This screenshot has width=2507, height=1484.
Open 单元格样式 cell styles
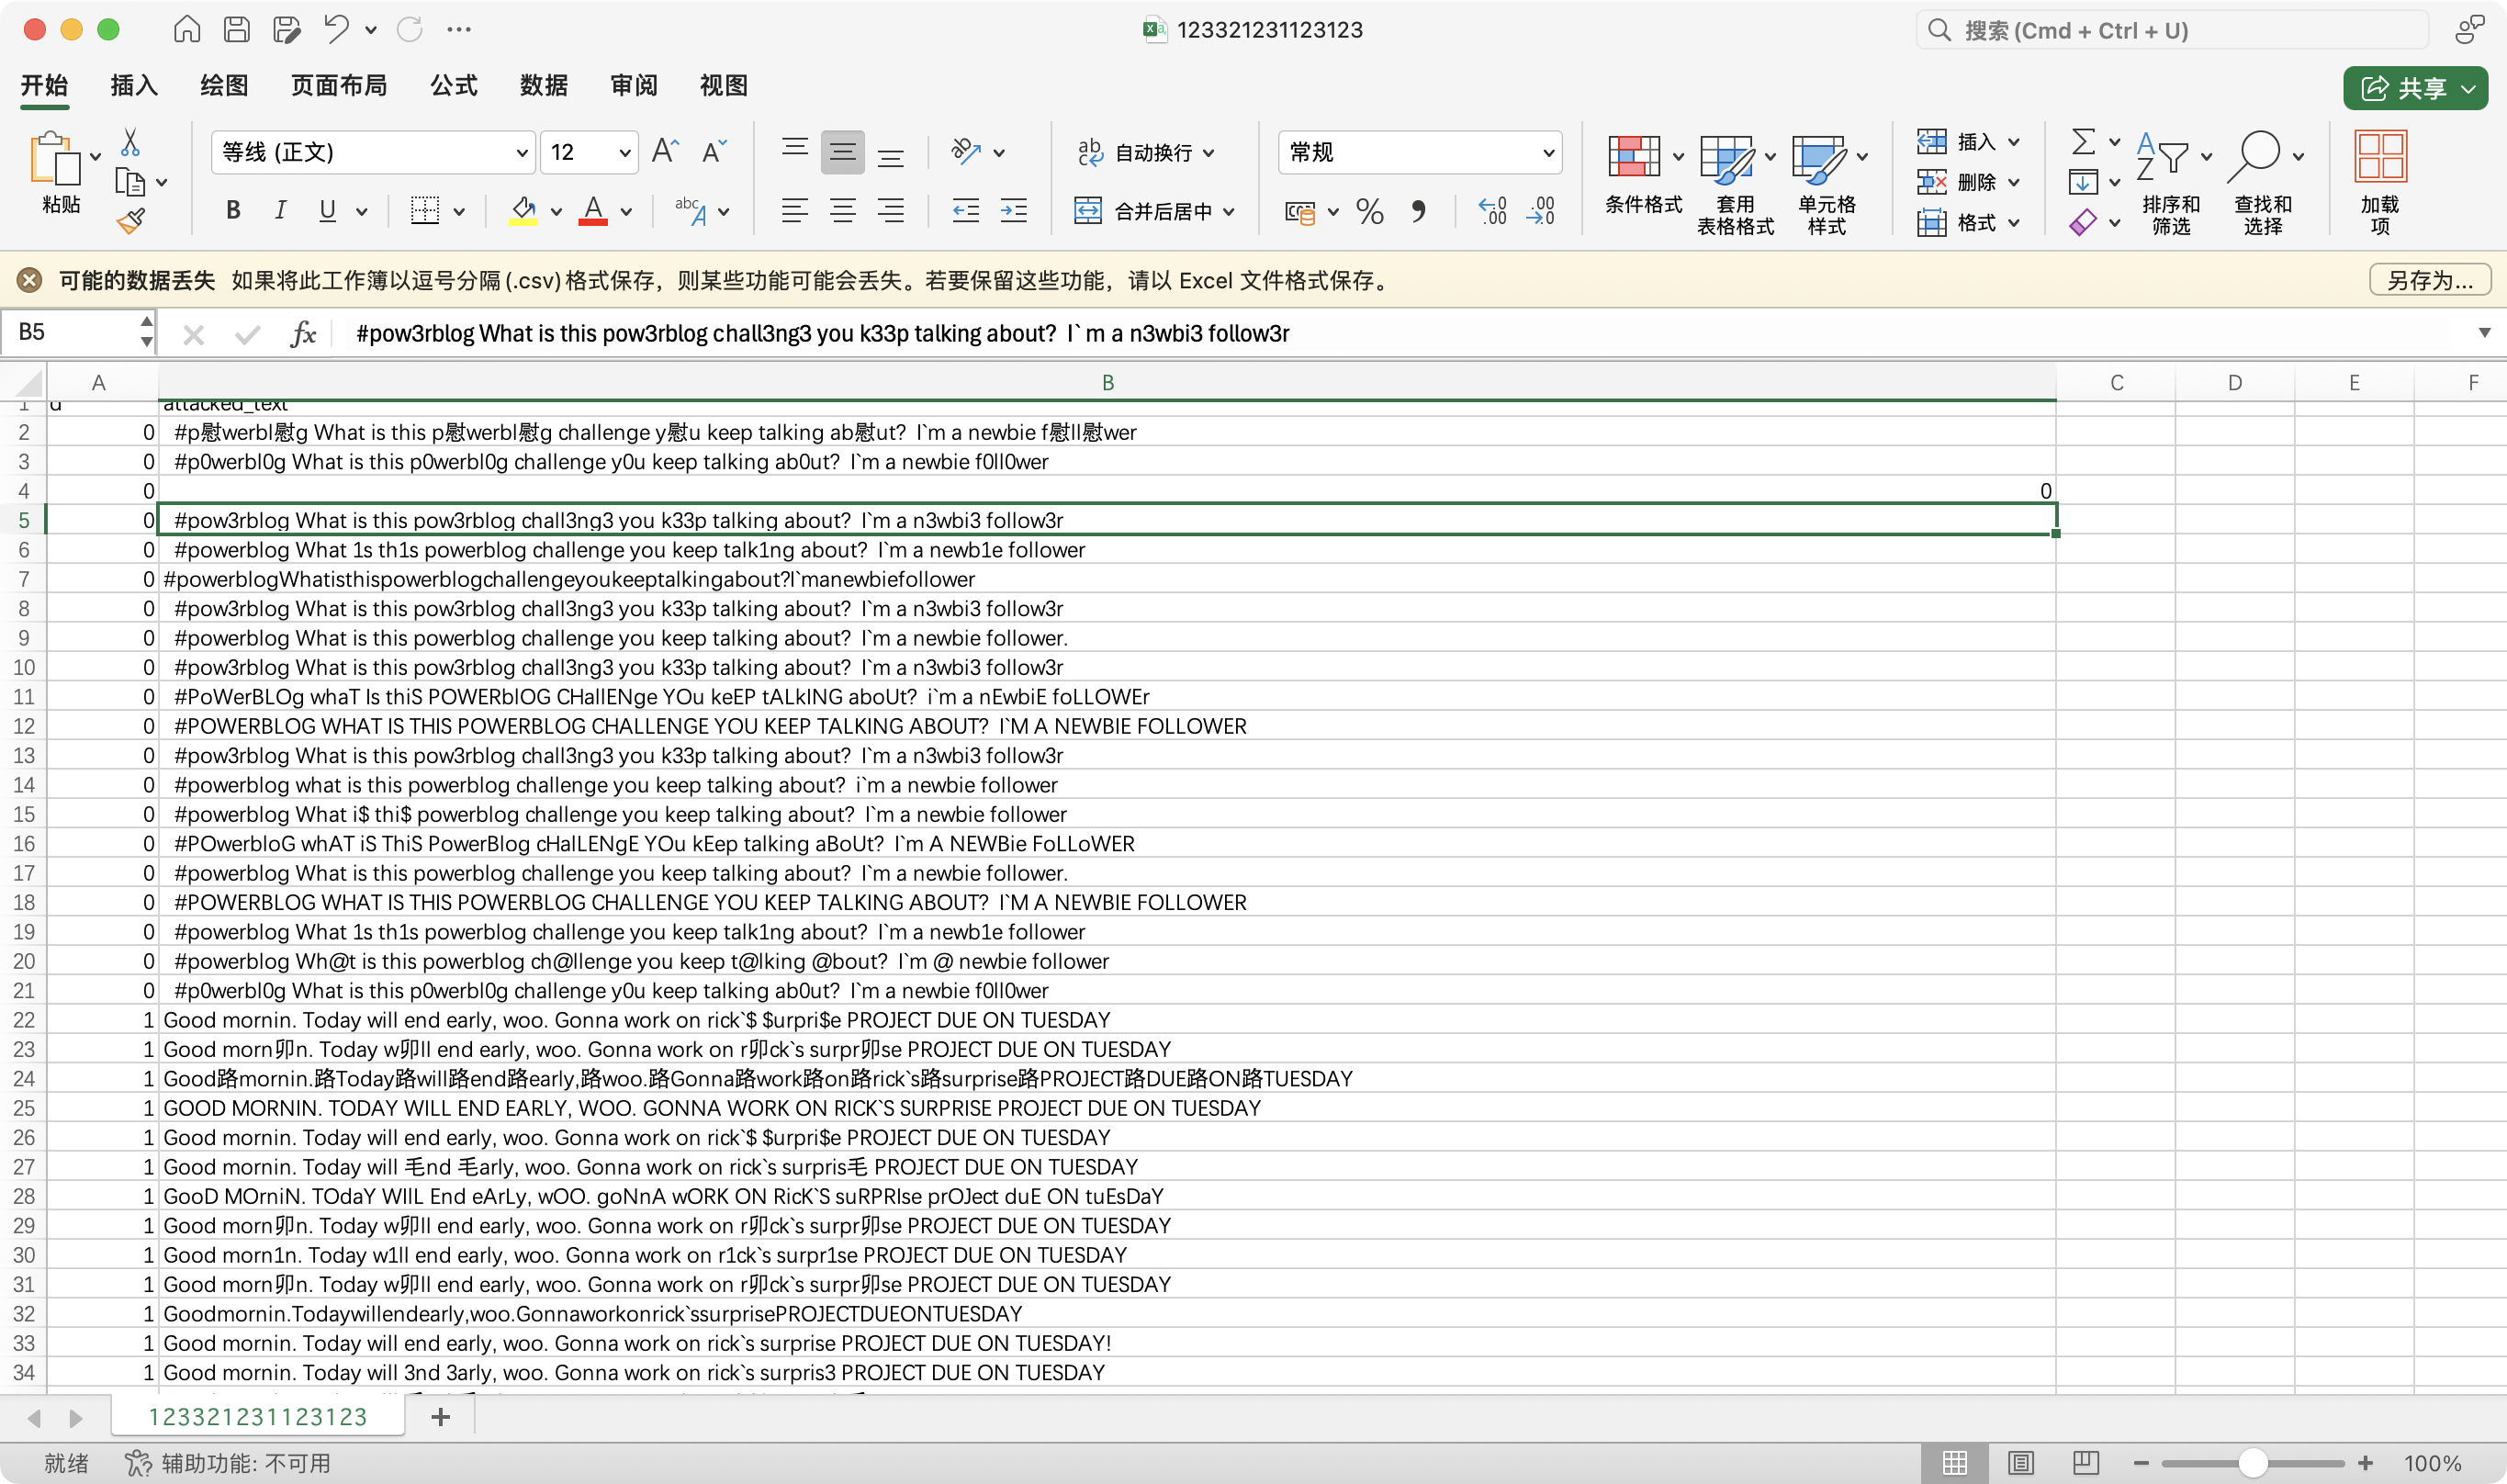pyautogui.click(x=1826, y=185)
